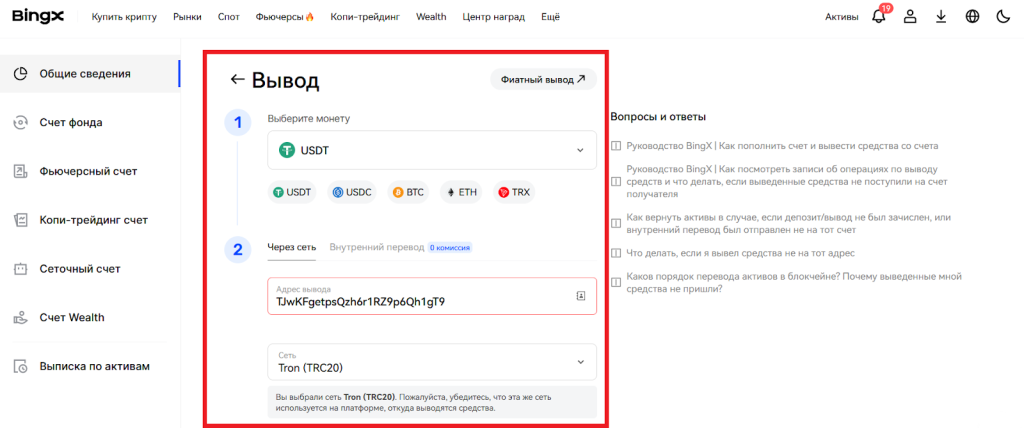Open guide about записи об операциях по выводу

pyautogui.click(x=786, y=181)
